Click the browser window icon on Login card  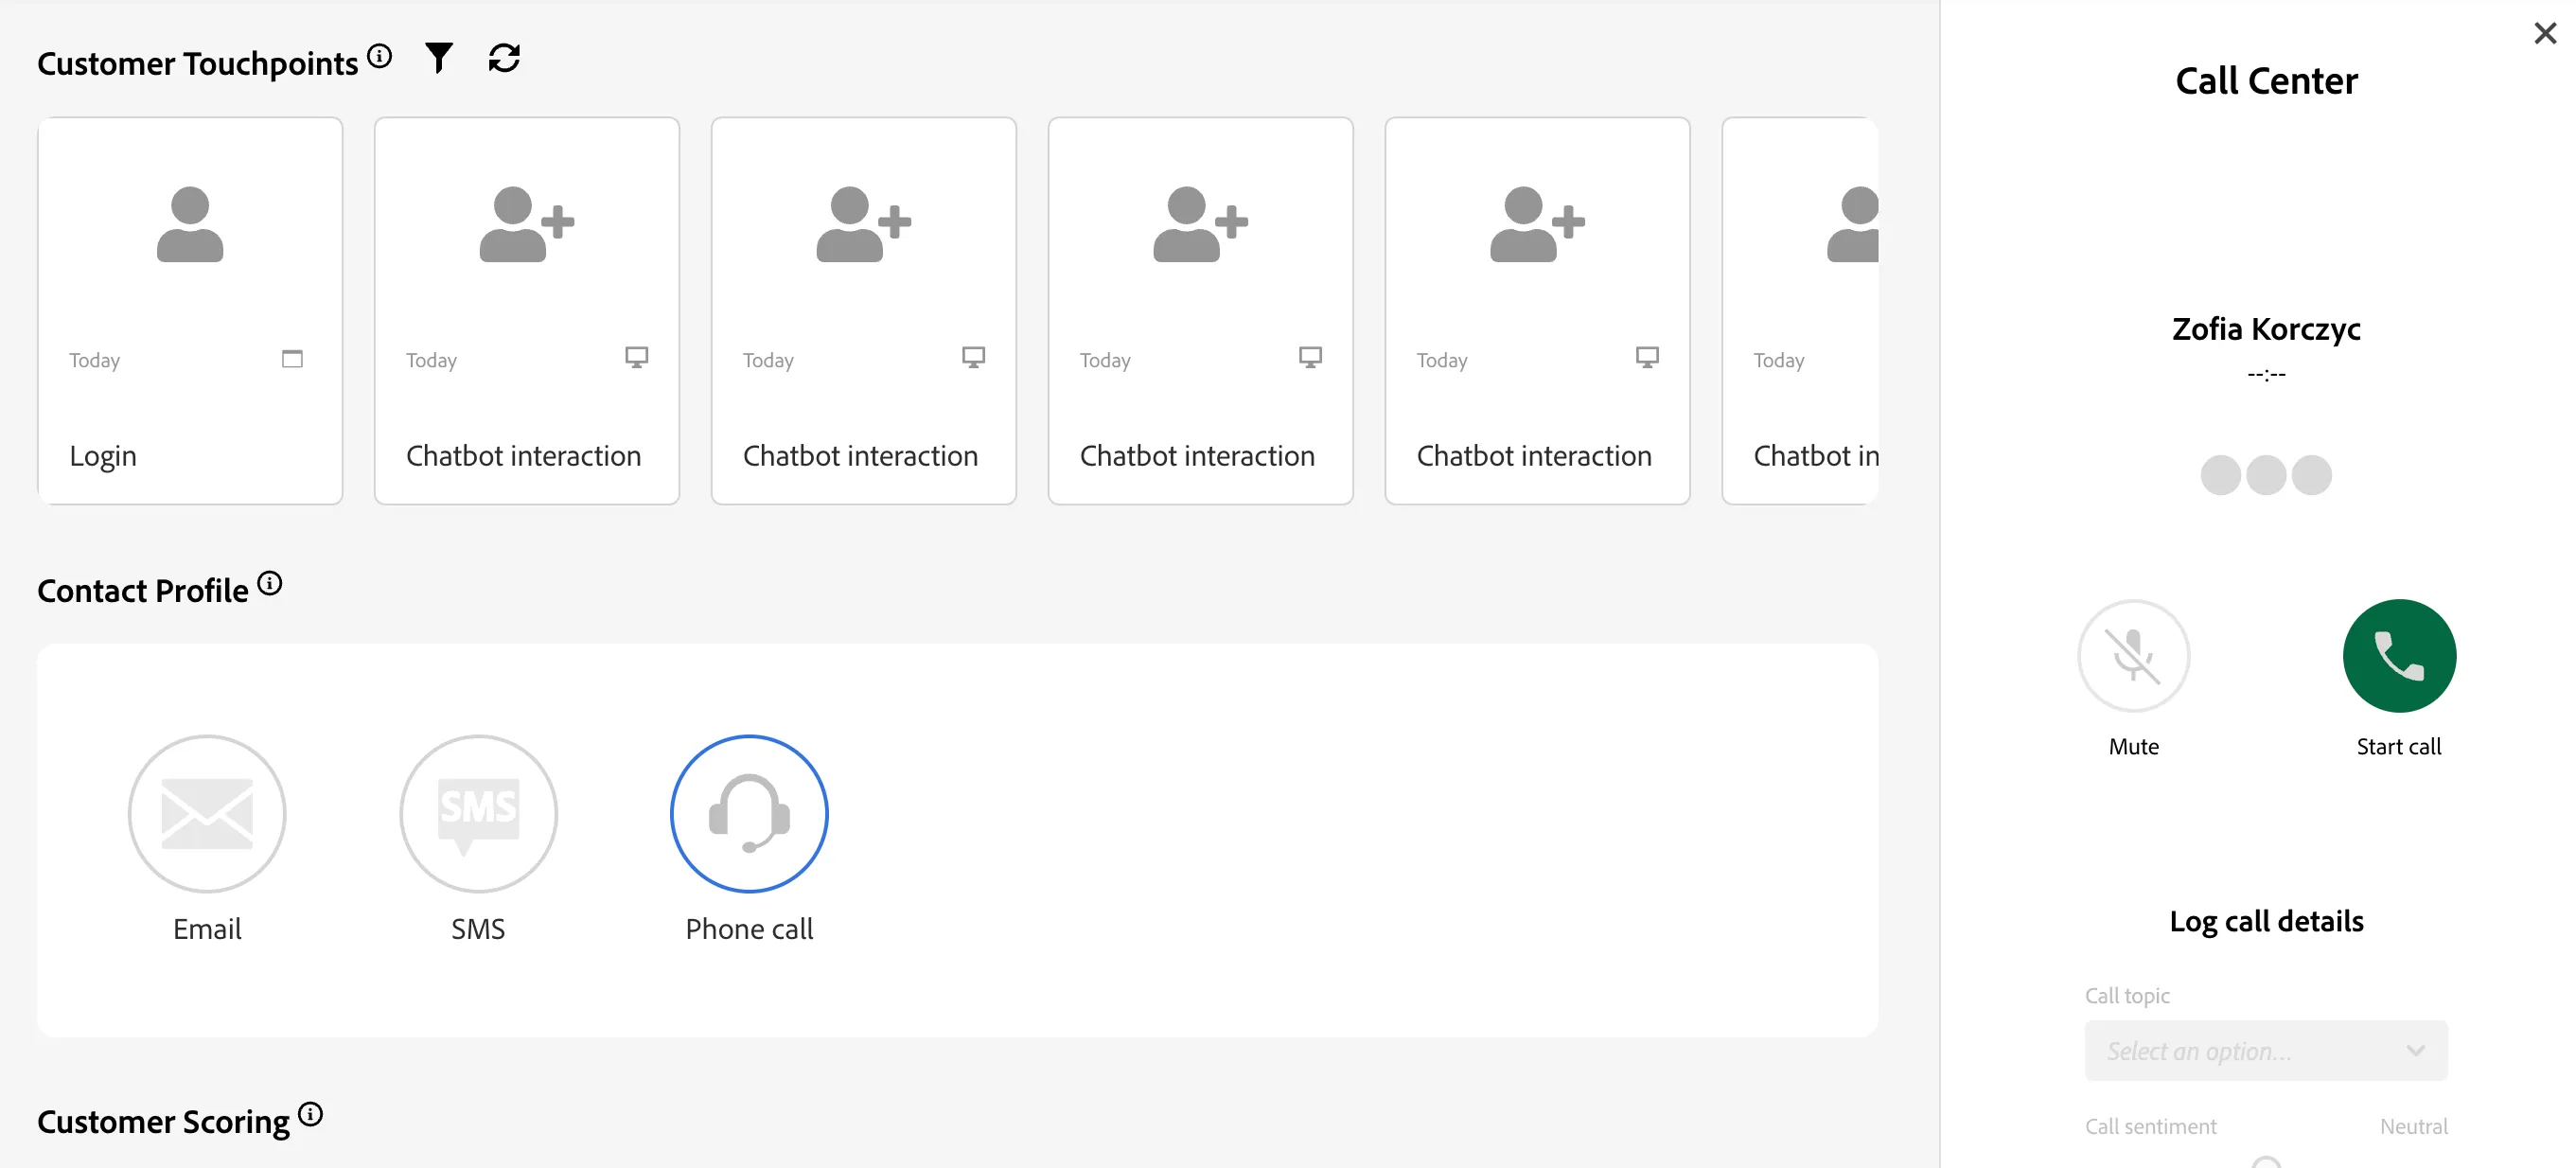[x=292, y=358]
